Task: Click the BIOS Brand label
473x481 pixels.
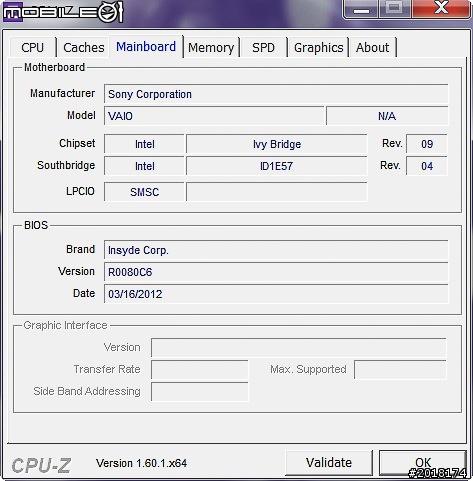Action: [80, 249]
